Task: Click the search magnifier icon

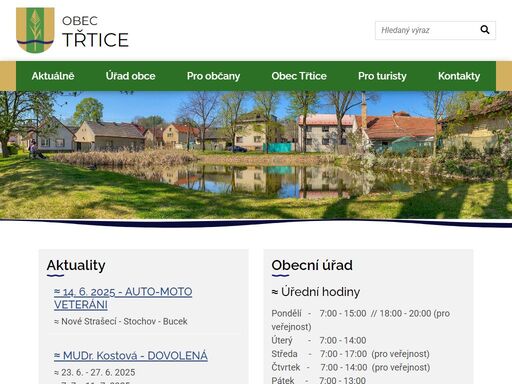Action: (485, 30)
